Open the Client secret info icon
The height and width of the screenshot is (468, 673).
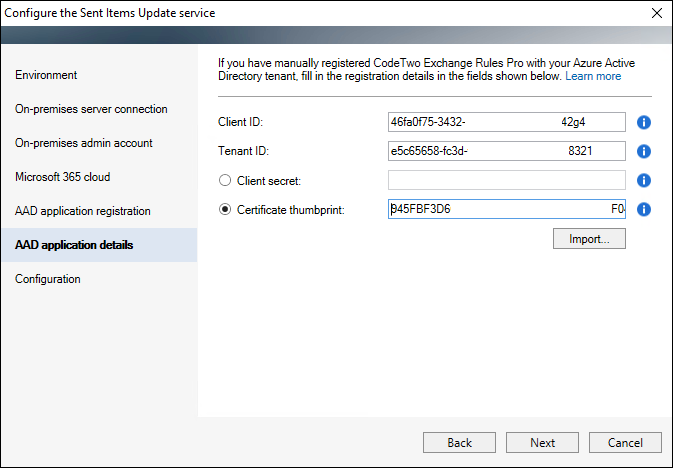(x=643, y=180)
